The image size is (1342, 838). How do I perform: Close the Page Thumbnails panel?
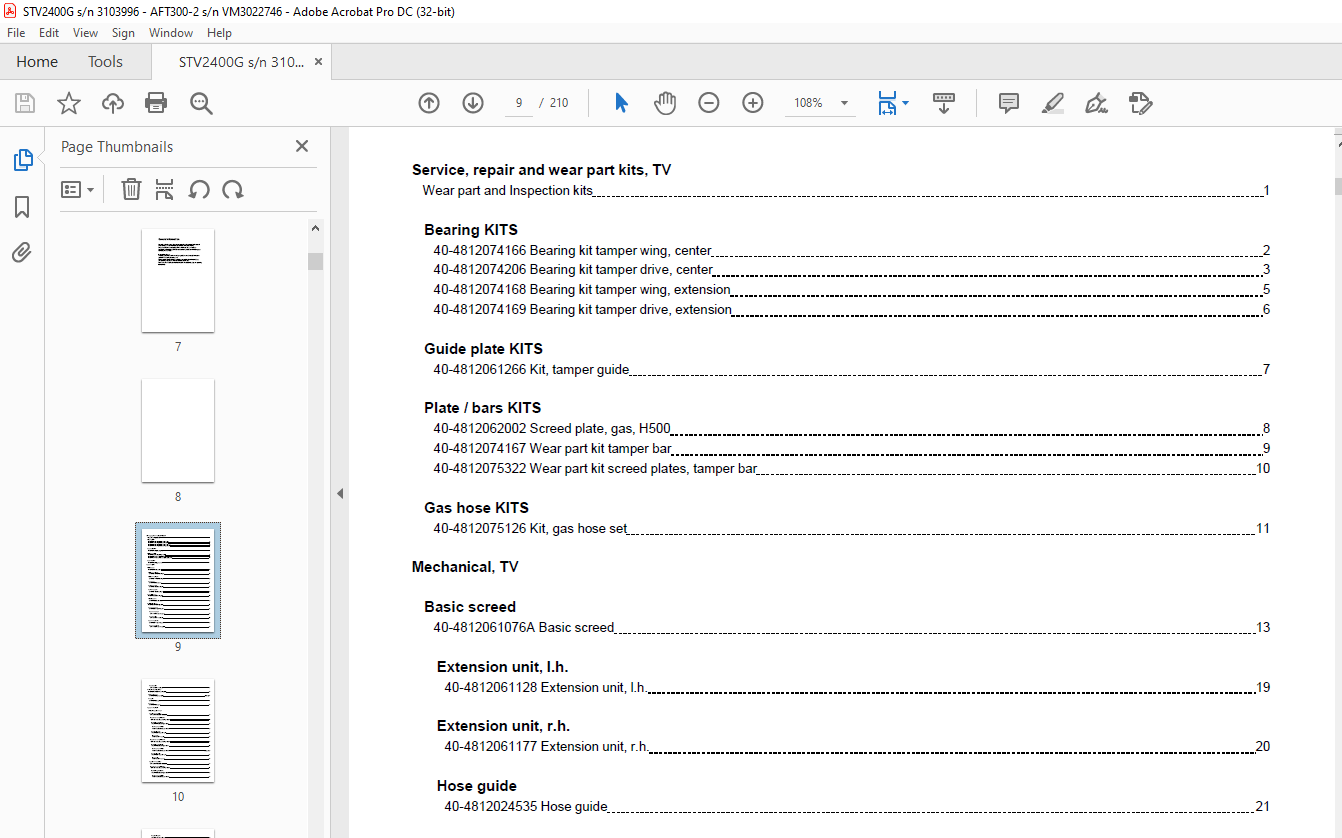tap(302, 146)
